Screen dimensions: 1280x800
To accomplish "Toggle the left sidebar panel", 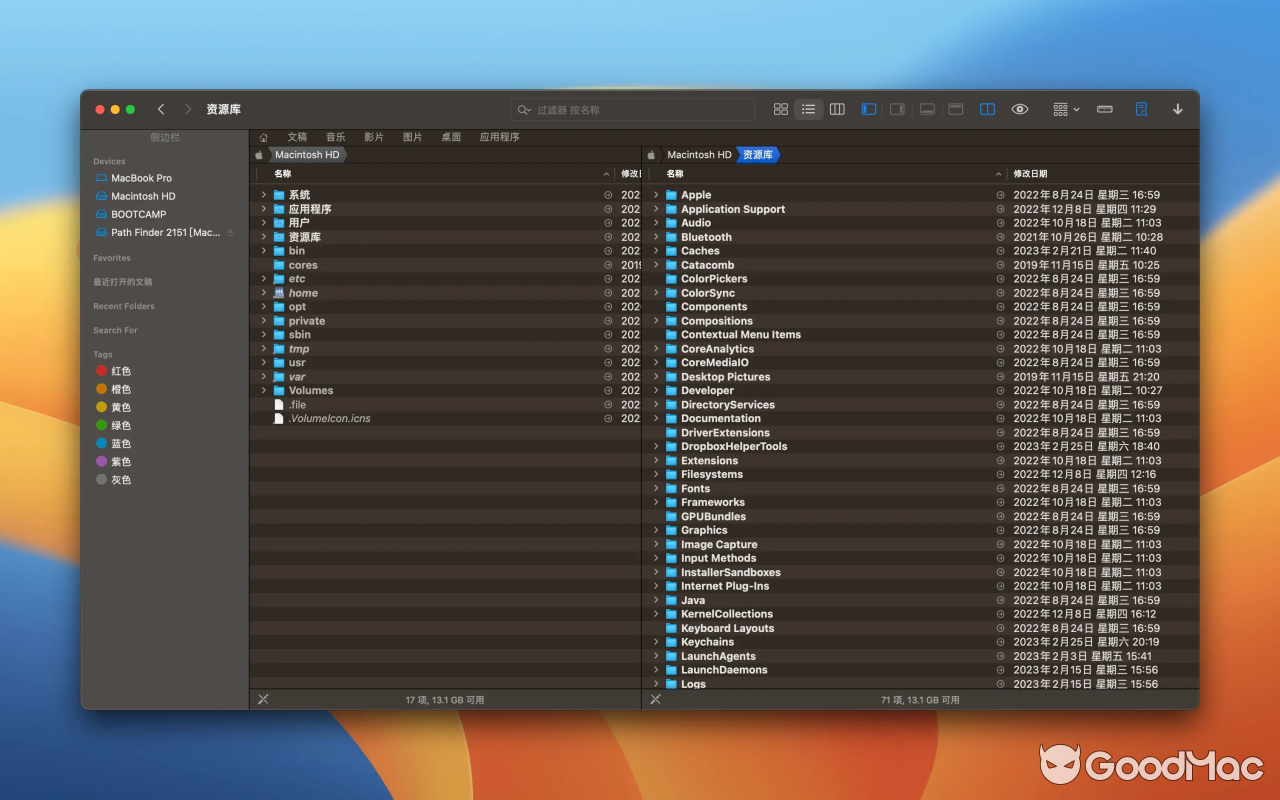I will 869,109.
